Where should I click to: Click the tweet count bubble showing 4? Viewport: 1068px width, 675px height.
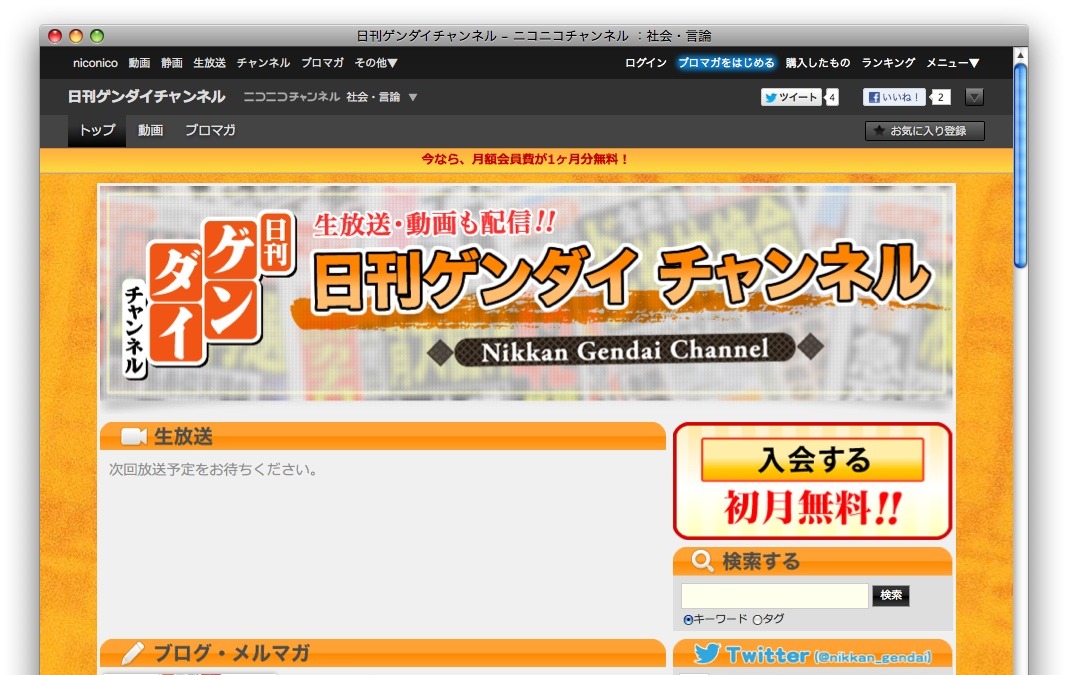[832, 97]
